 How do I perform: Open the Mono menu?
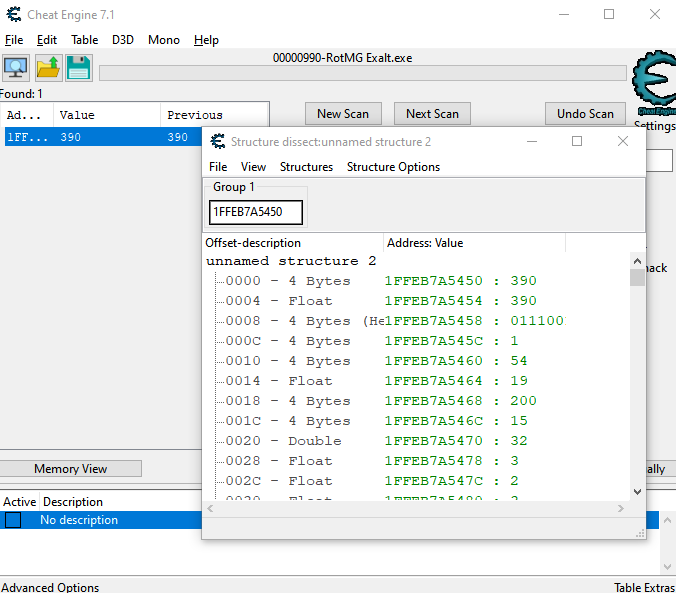point(164,40)
